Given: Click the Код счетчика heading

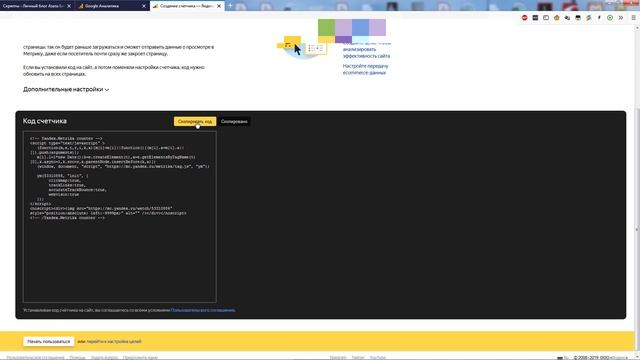Looking at the screenshot, I should click(x=45, y=121).
